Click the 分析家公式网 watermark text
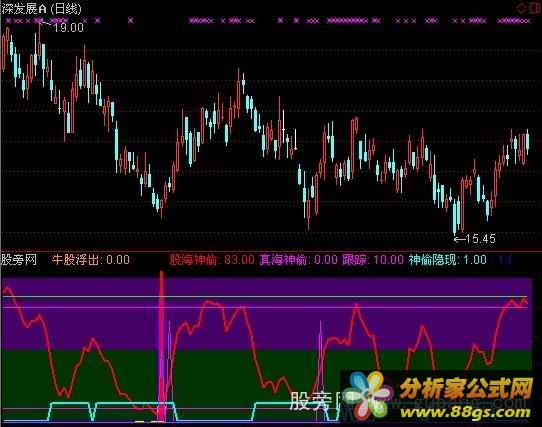Image resolution: width=542 pixels, height=427 pixels. click(466, 388)
